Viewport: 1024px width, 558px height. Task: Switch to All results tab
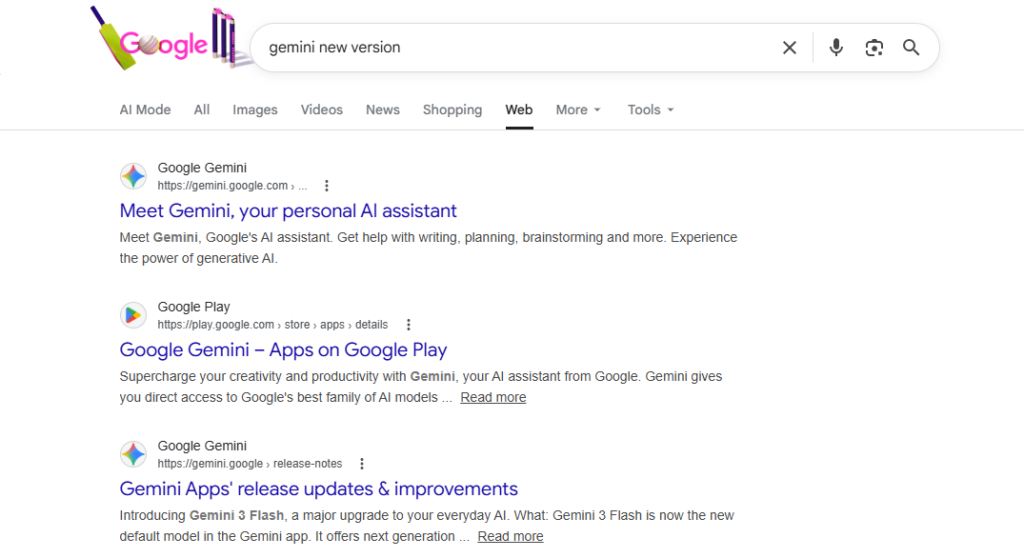coord(202,110)
